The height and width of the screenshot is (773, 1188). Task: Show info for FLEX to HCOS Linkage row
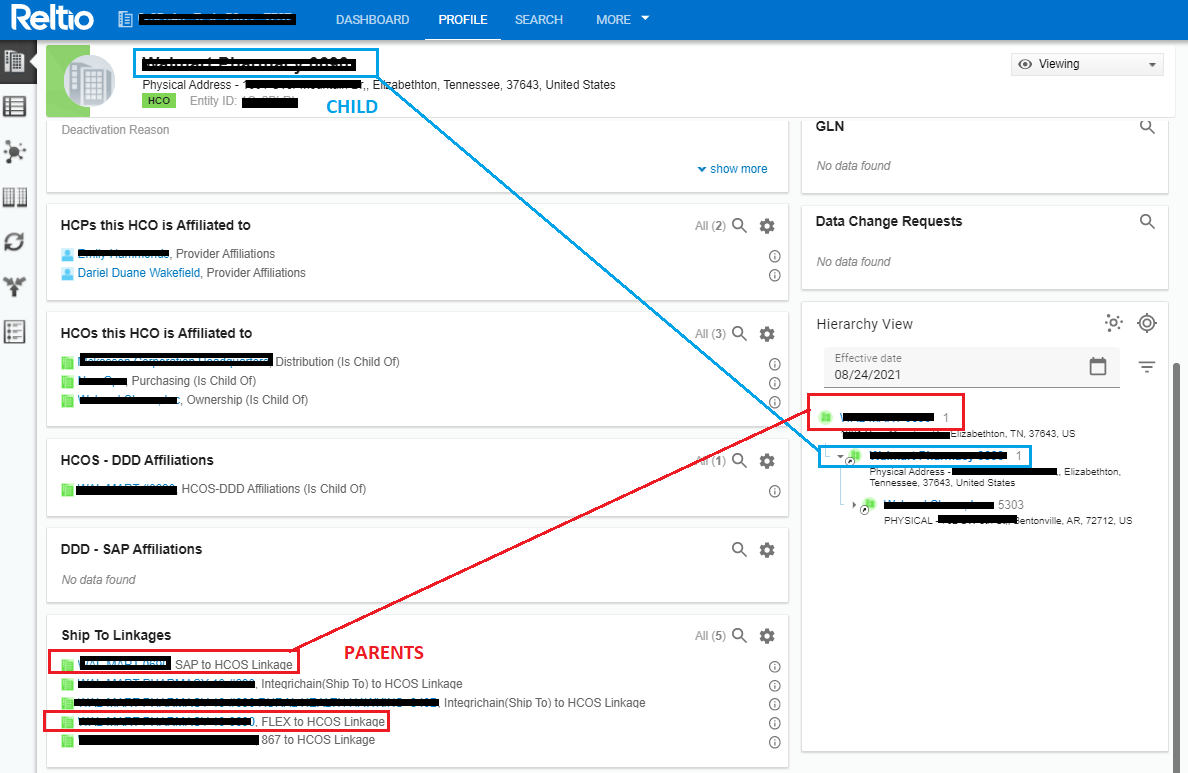774,724
